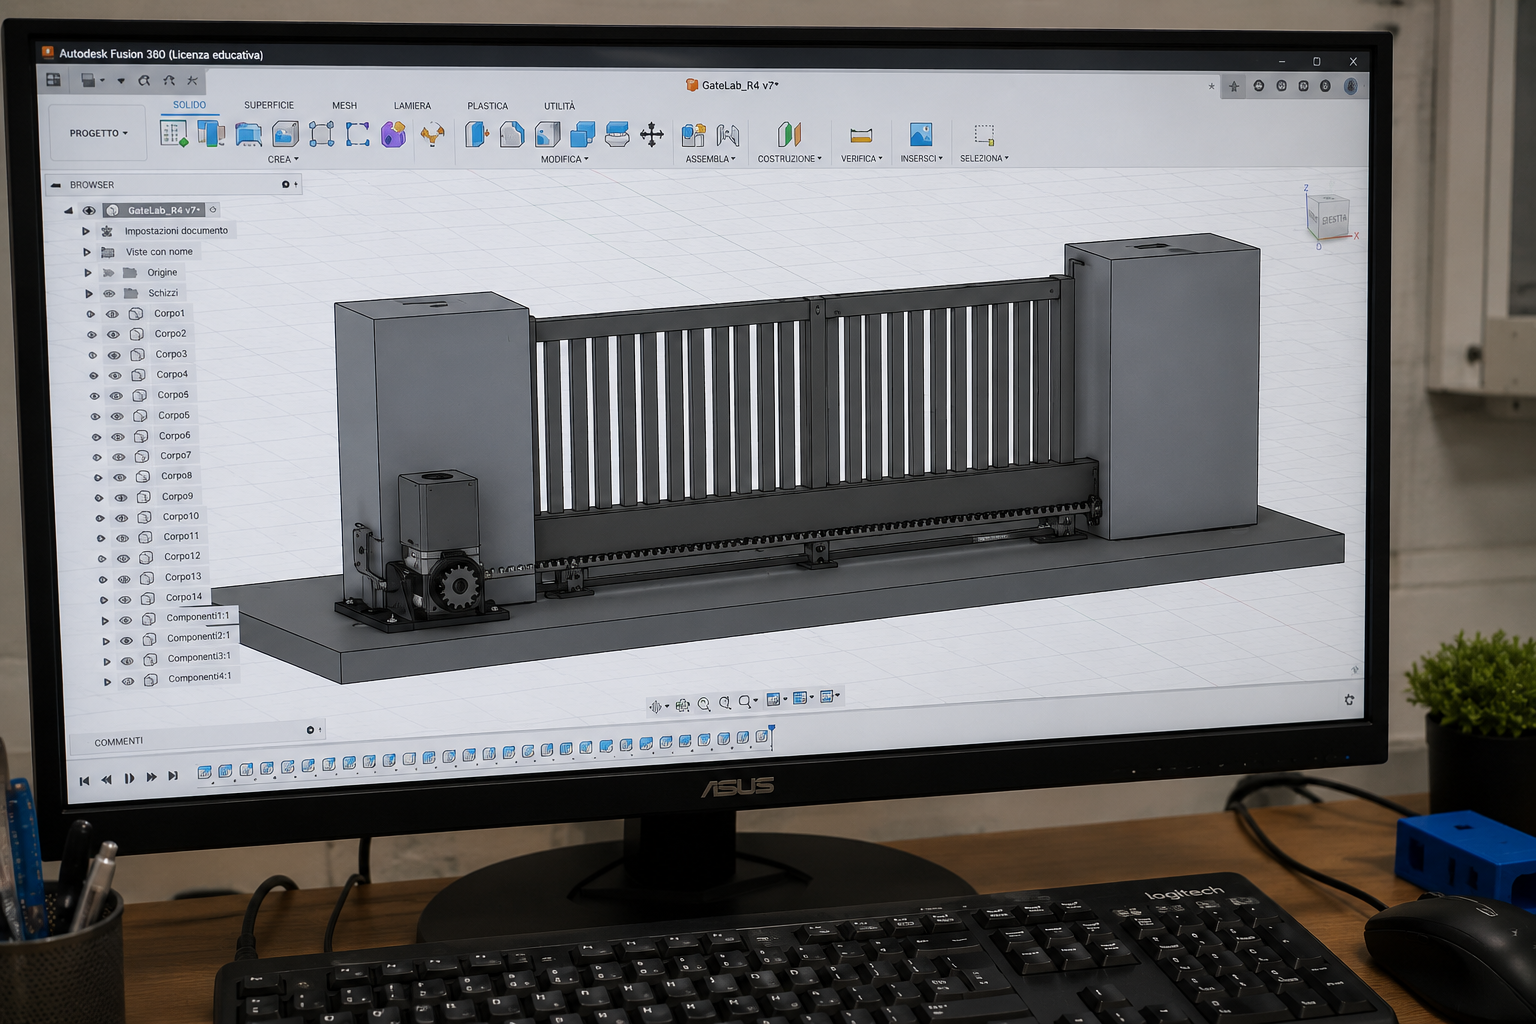Open the user profile avatar icon
Image resolution: width=1536 pixels, height=1024 pixels.
click(1351, 86)
